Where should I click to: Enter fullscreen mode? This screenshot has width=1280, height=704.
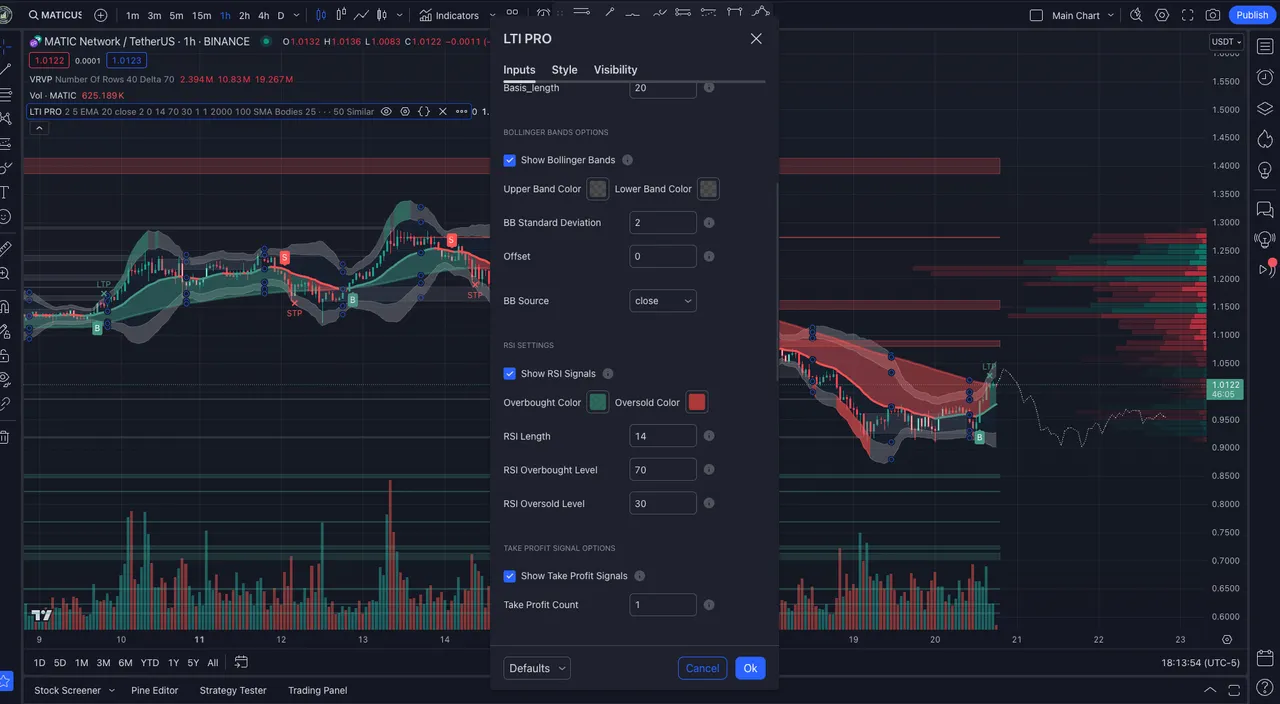point(1187,15)
